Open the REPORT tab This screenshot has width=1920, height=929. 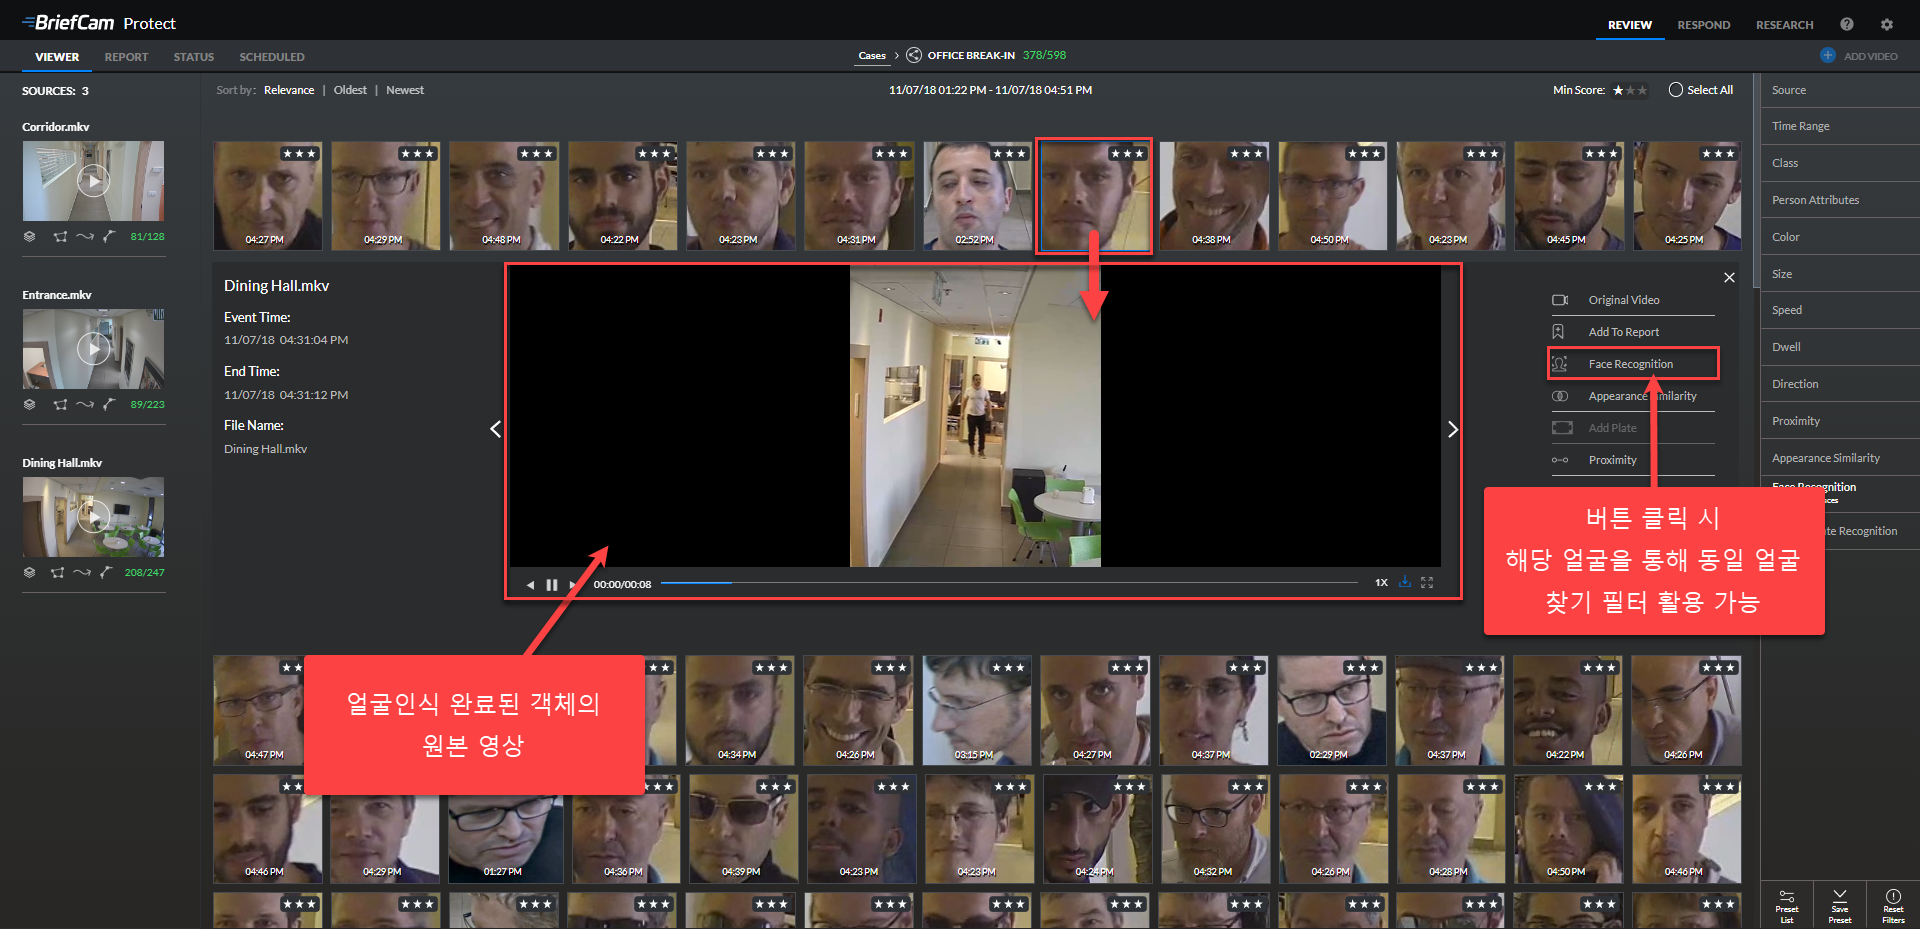(x=126, y=57)
